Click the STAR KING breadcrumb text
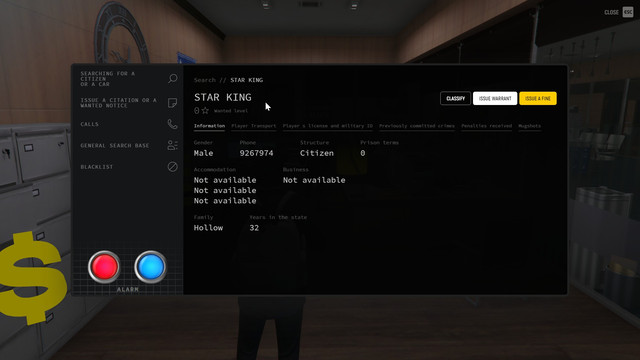Image resolution: width=640 pixels, height=360 pixels. (247, 80)
